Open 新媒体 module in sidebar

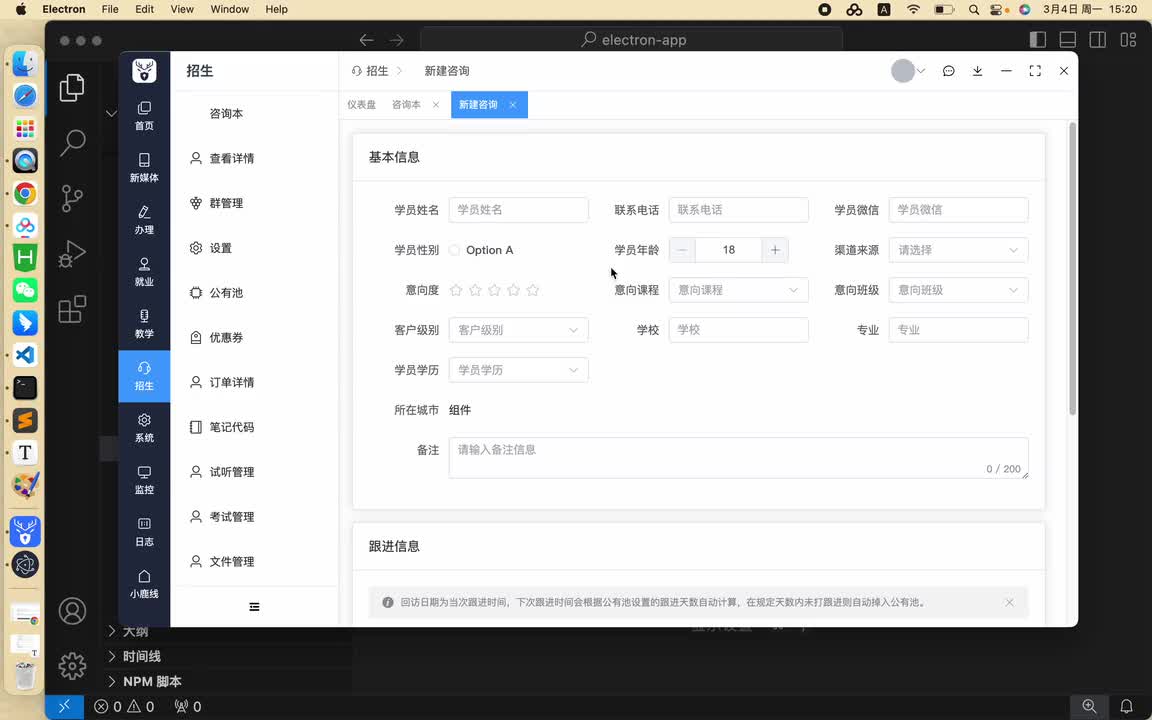(144, 168)
